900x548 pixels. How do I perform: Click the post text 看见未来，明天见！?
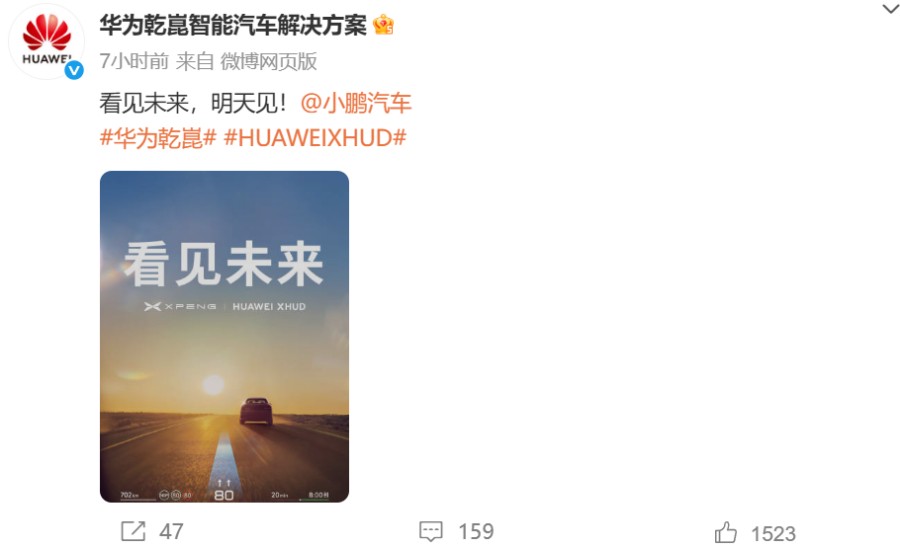click(x=193, y=103)
